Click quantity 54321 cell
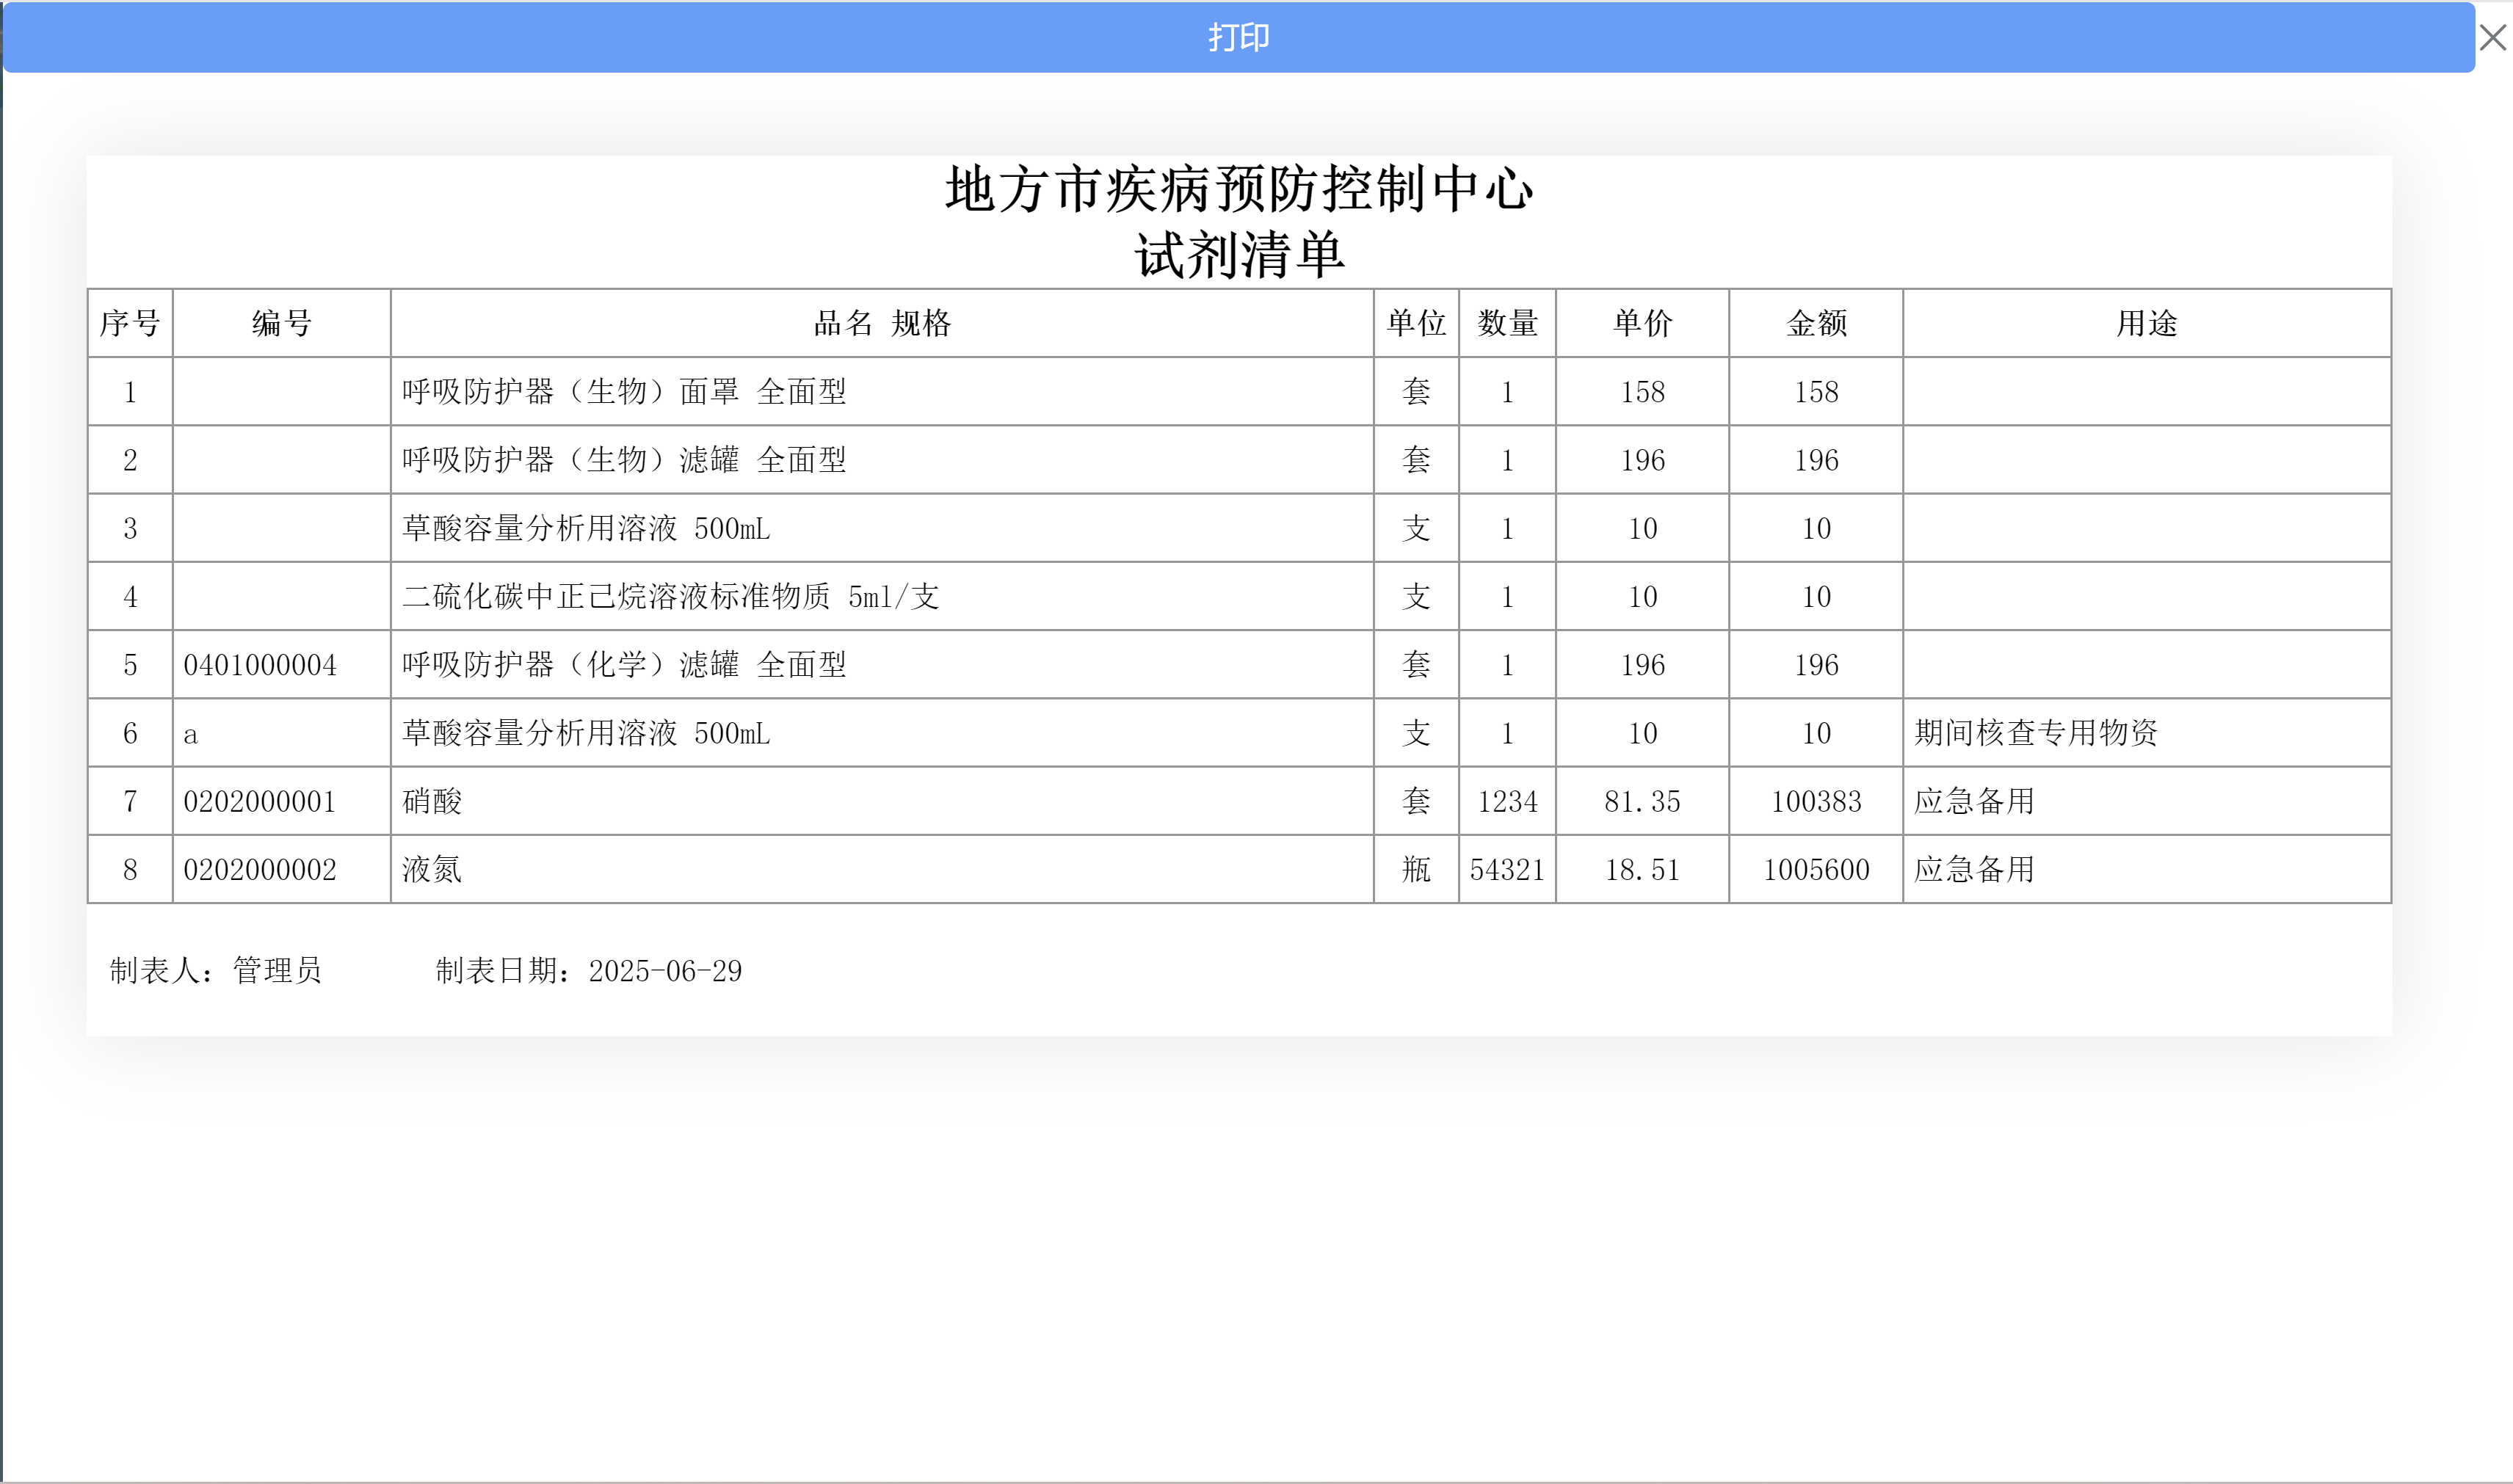This screenshot has width=2513, height=1484. tap(1508, 869)
